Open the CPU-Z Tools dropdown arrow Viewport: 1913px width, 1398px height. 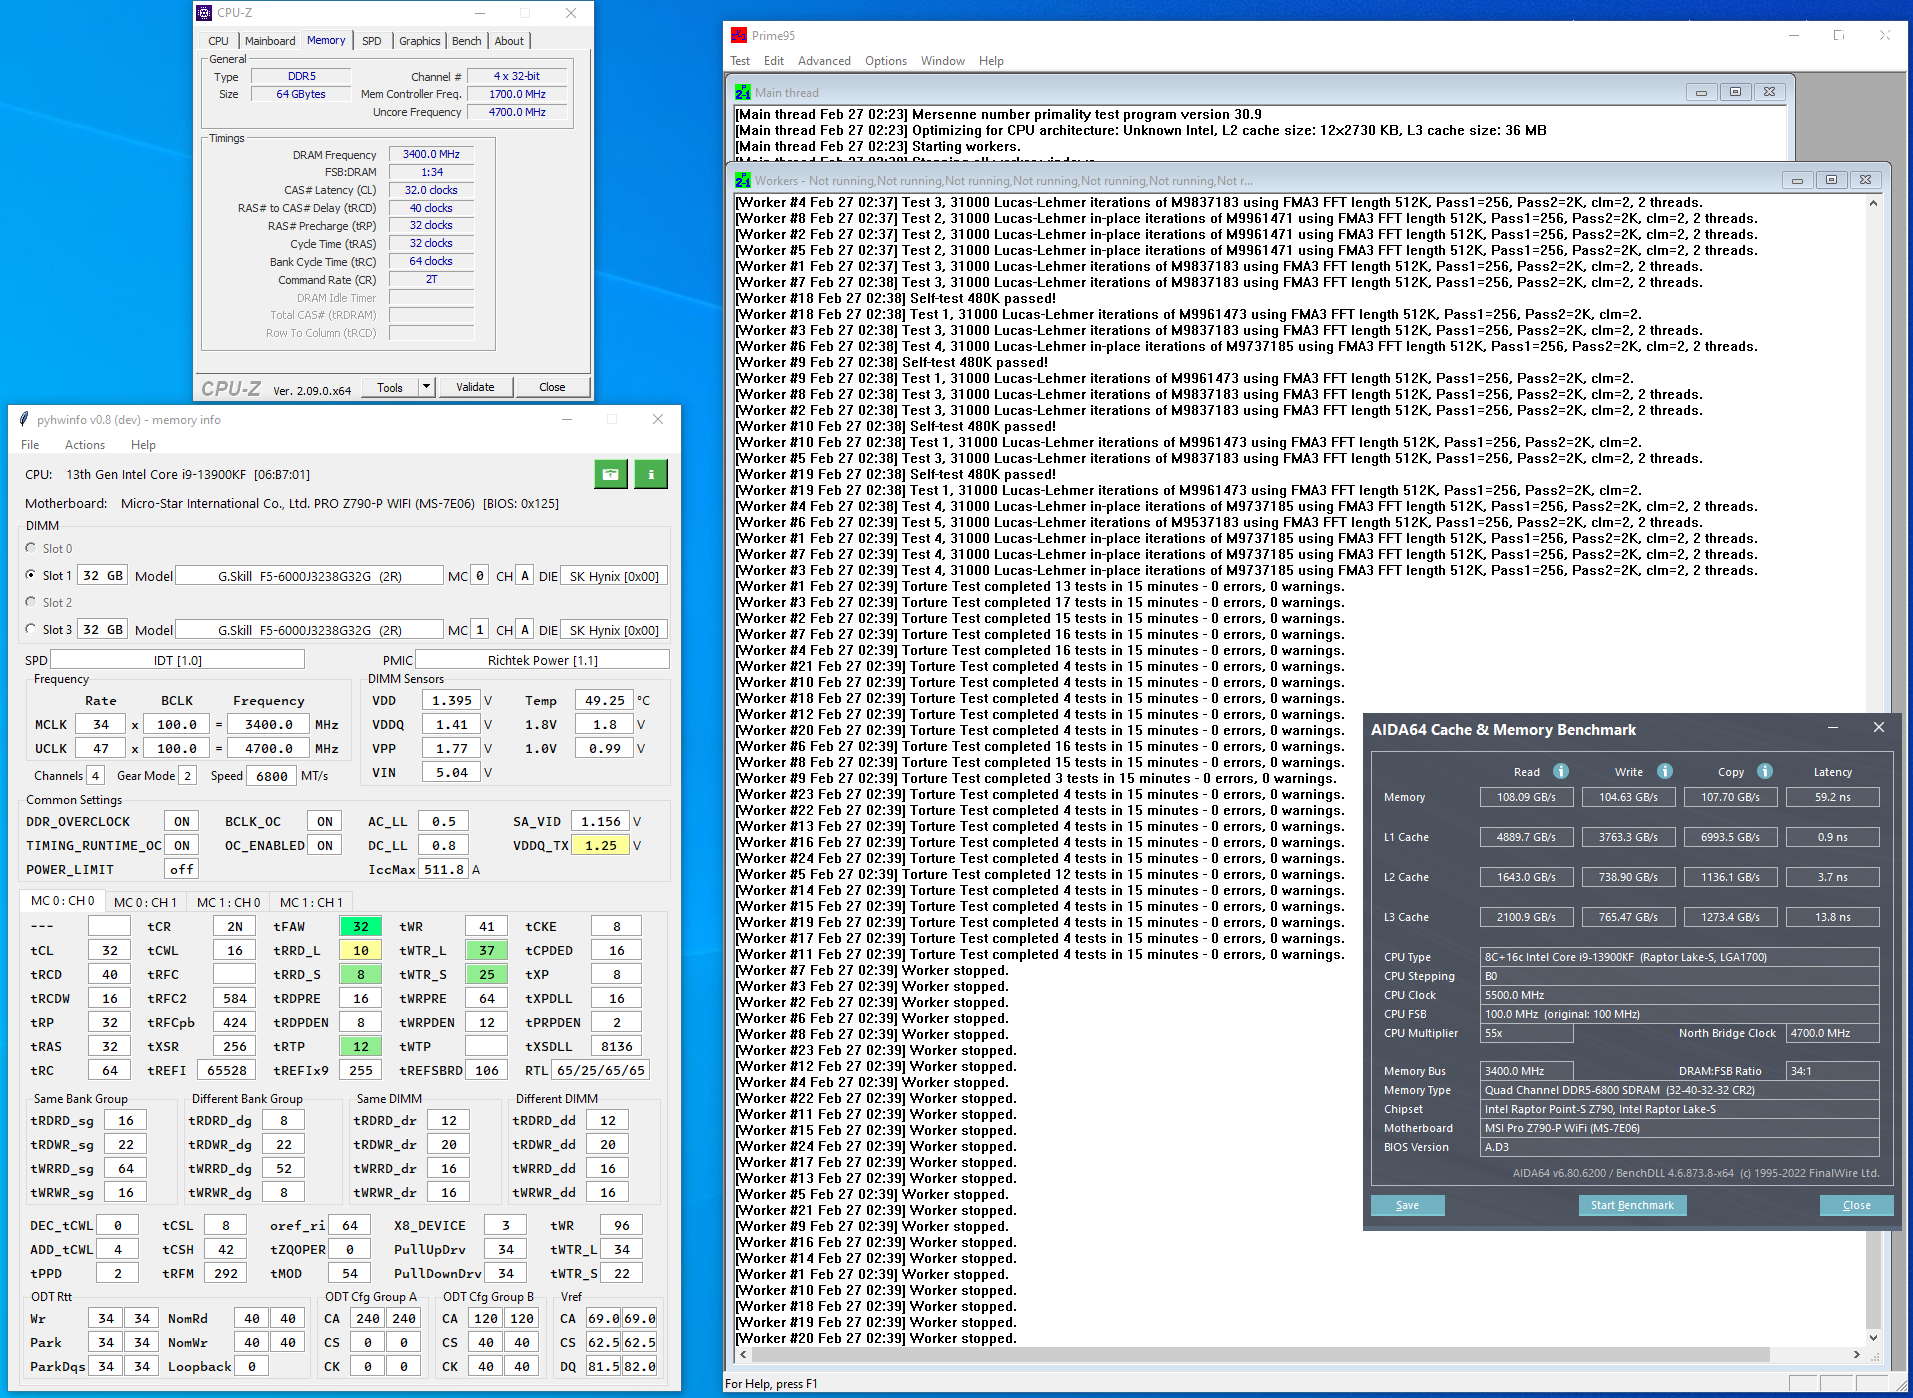pos(426,387)
